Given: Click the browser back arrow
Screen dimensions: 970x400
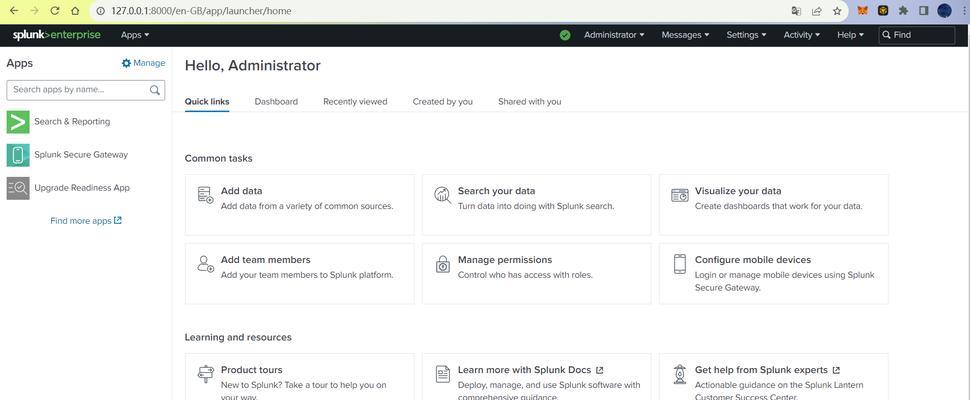Looking at the screenshot, I should click(x=14, y=11).
